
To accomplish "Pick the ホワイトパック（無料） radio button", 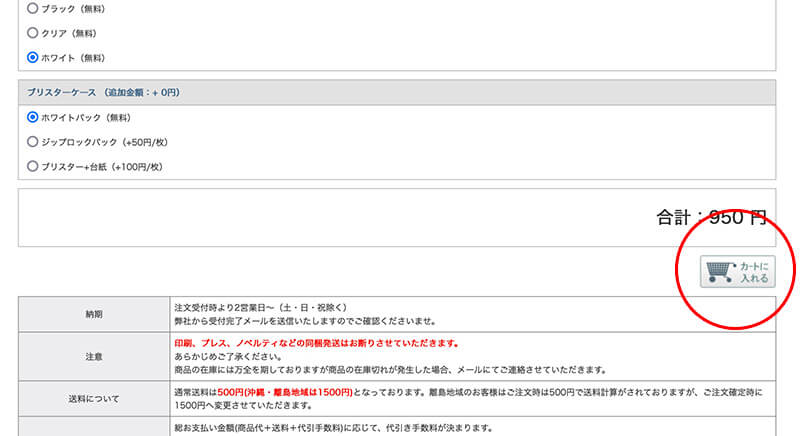I will 32,117.
